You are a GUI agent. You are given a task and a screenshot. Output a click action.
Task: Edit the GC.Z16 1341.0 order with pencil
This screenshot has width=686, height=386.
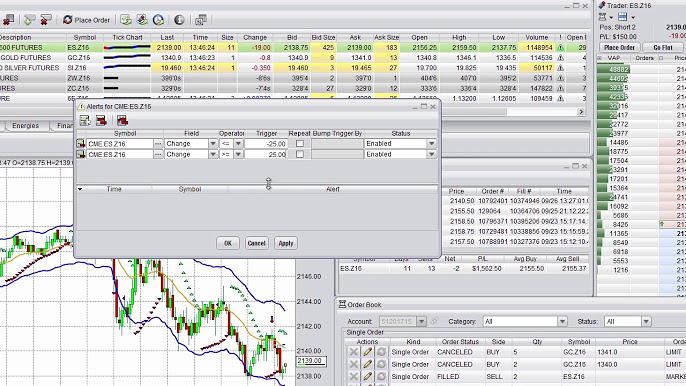(368, 352)
